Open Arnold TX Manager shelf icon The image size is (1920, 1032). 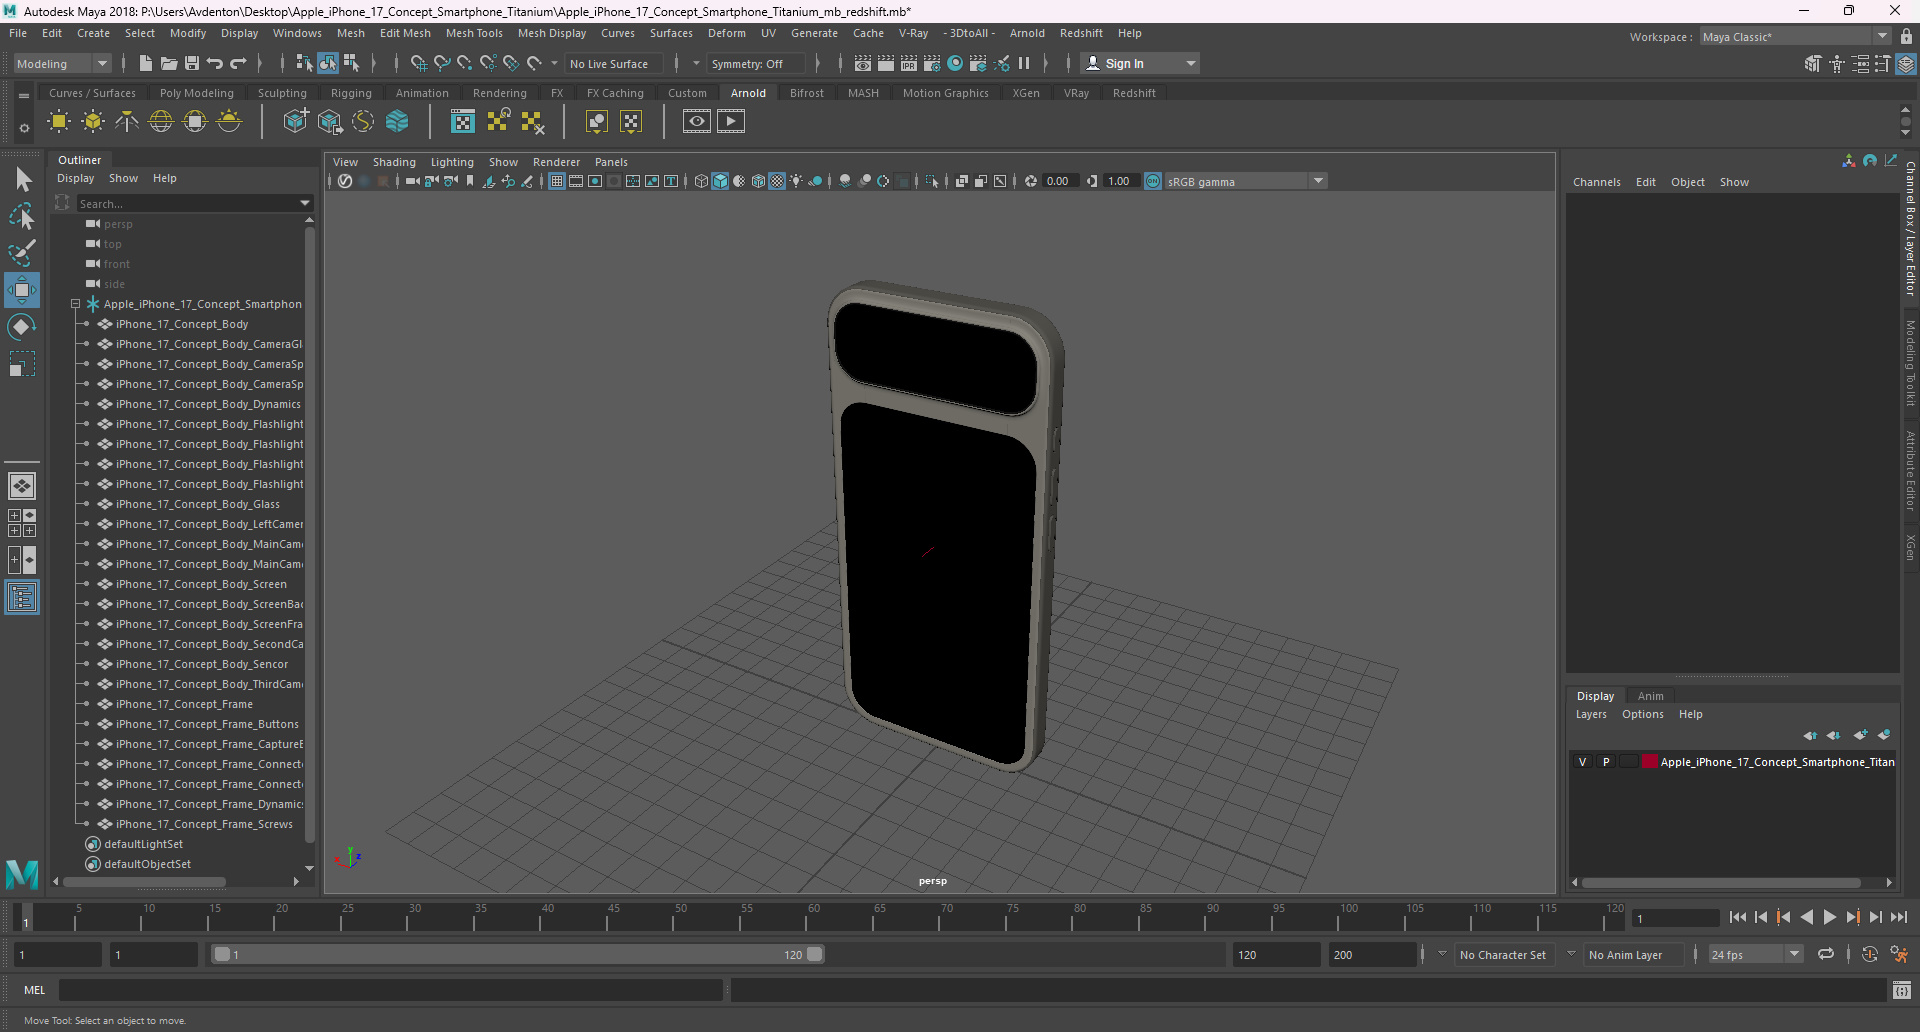(462, 122)
